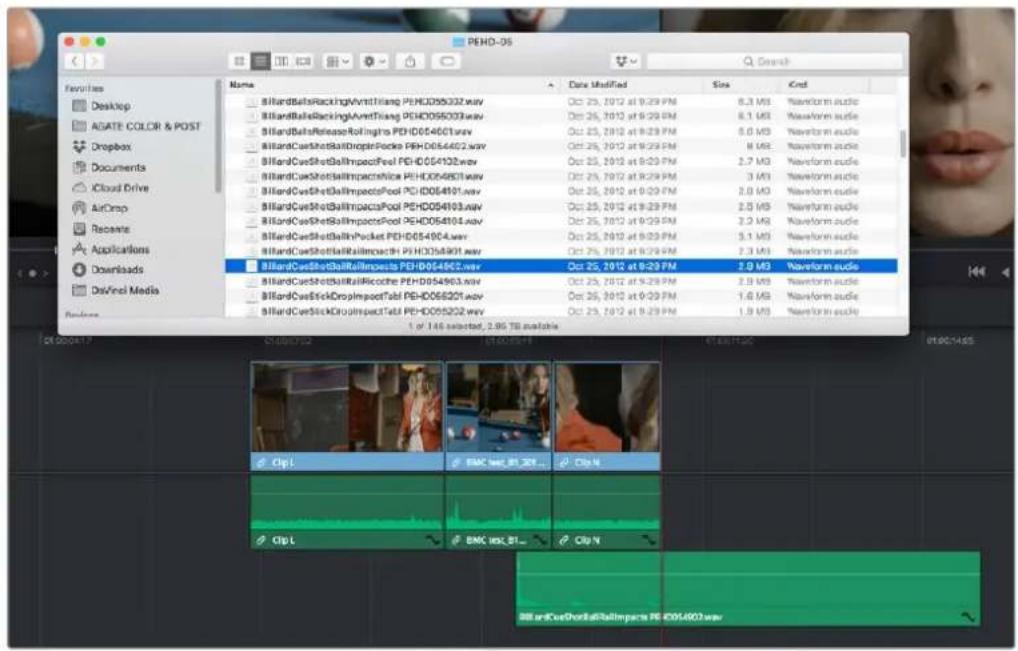
Task: Select file BilliardCueStickDropImpactTabl PEHD055202.wav
Action: pyautogui.click(x=561, y=311)
